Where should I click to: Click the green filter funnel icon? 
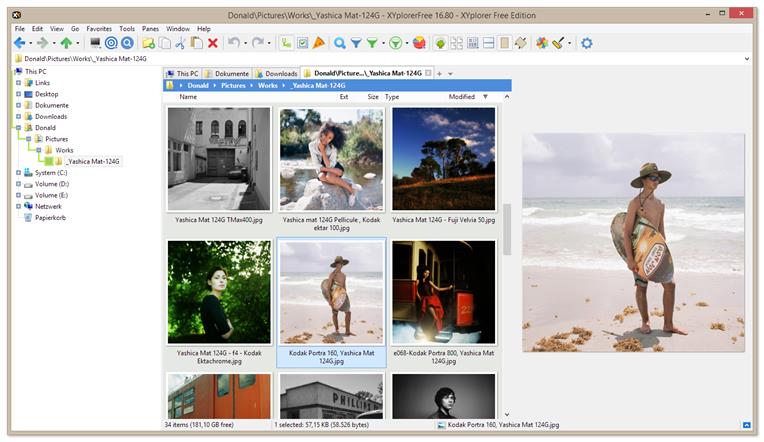[x=372, y=43]
